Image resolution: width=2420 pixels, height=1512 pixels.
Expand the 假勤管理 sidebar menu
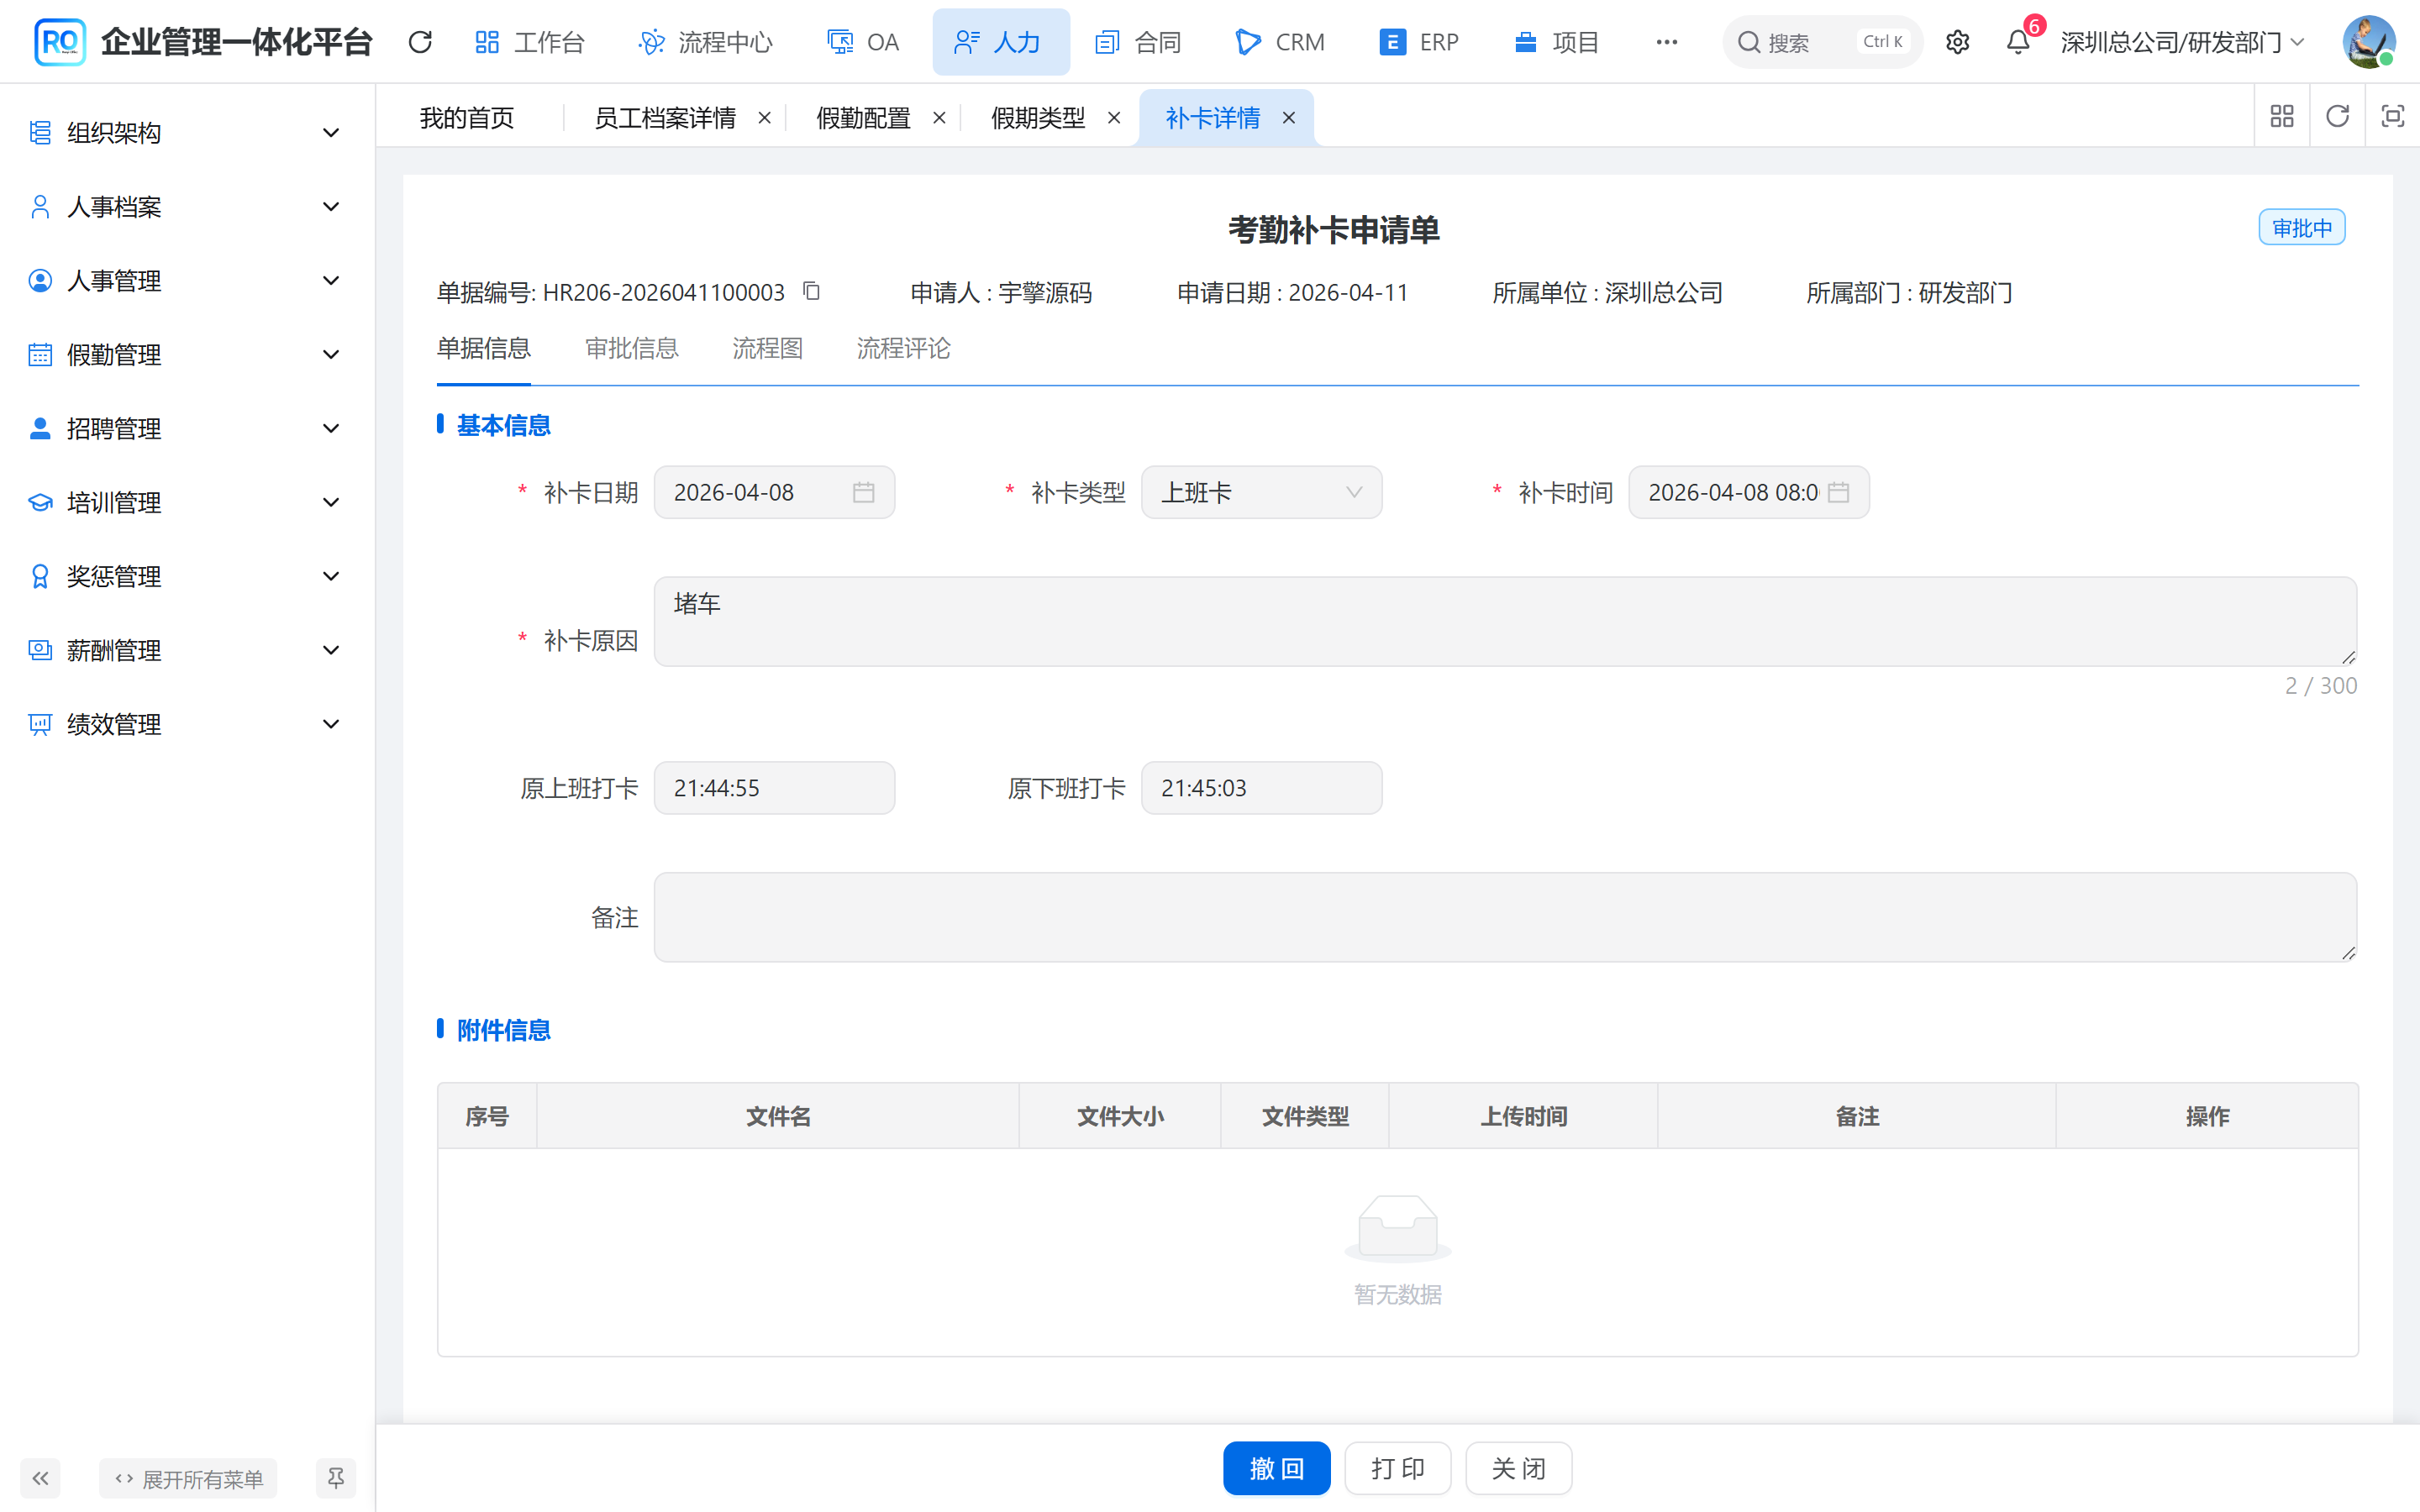(187, 355)
